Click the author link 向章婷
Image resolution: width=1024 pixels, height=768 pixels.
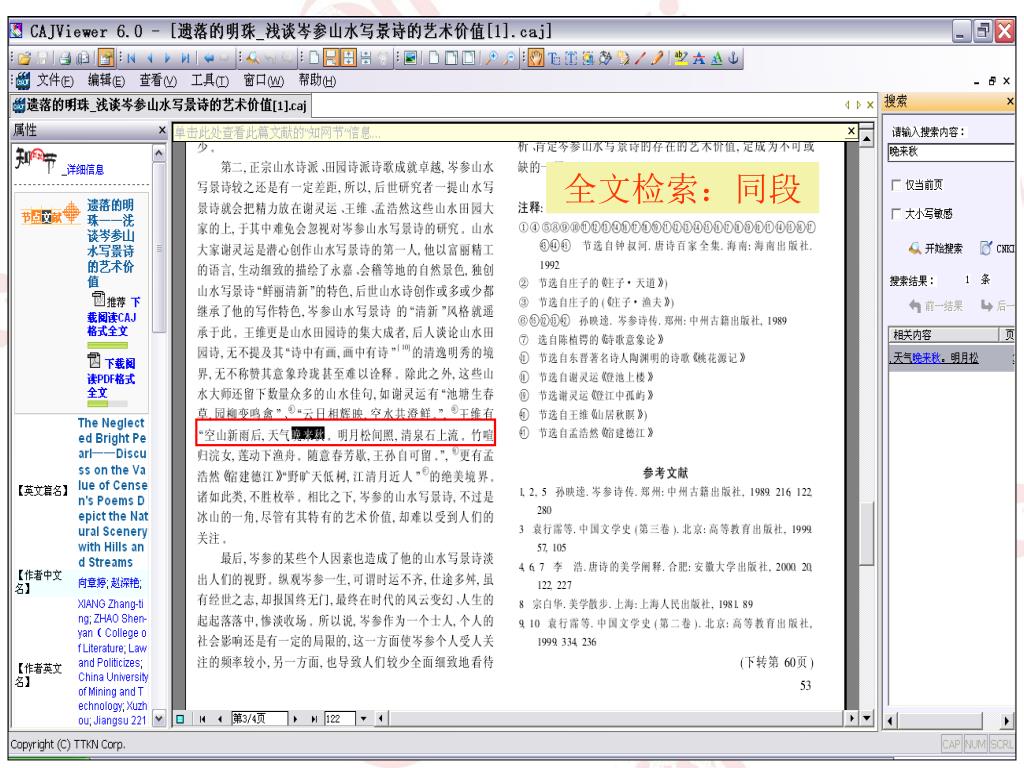pyautogui.click(x=91, y=583)
